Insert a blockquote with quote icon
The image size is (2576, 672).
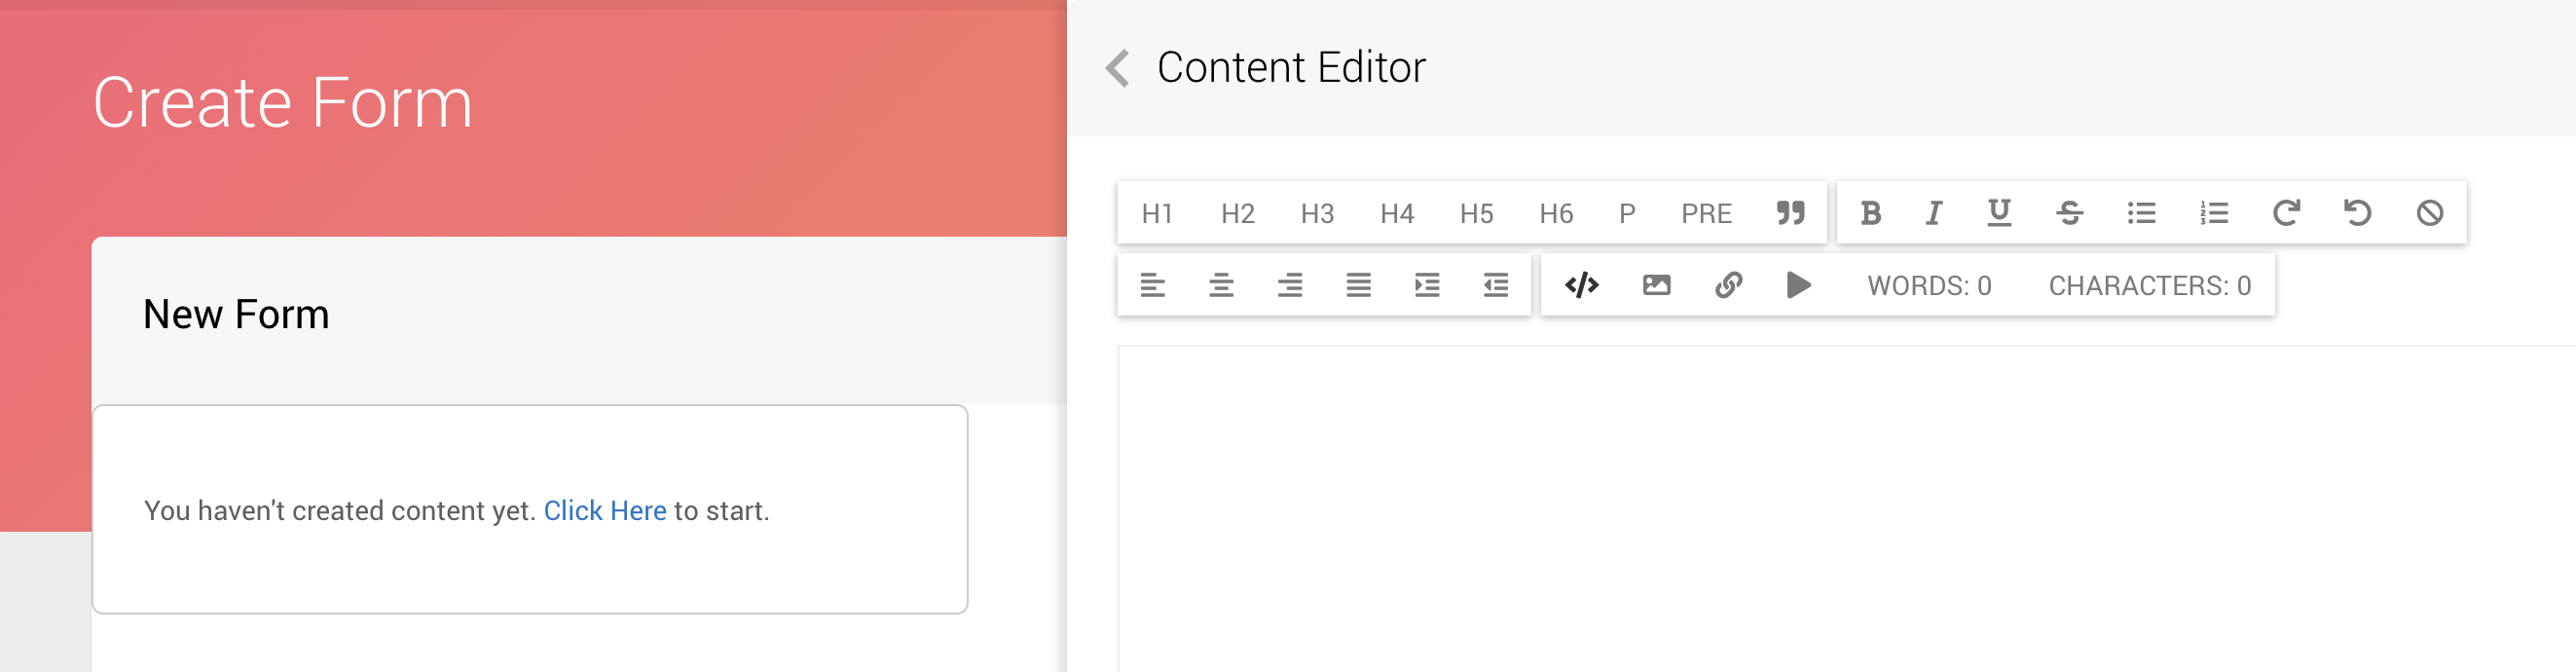(x=1790, y=213)
